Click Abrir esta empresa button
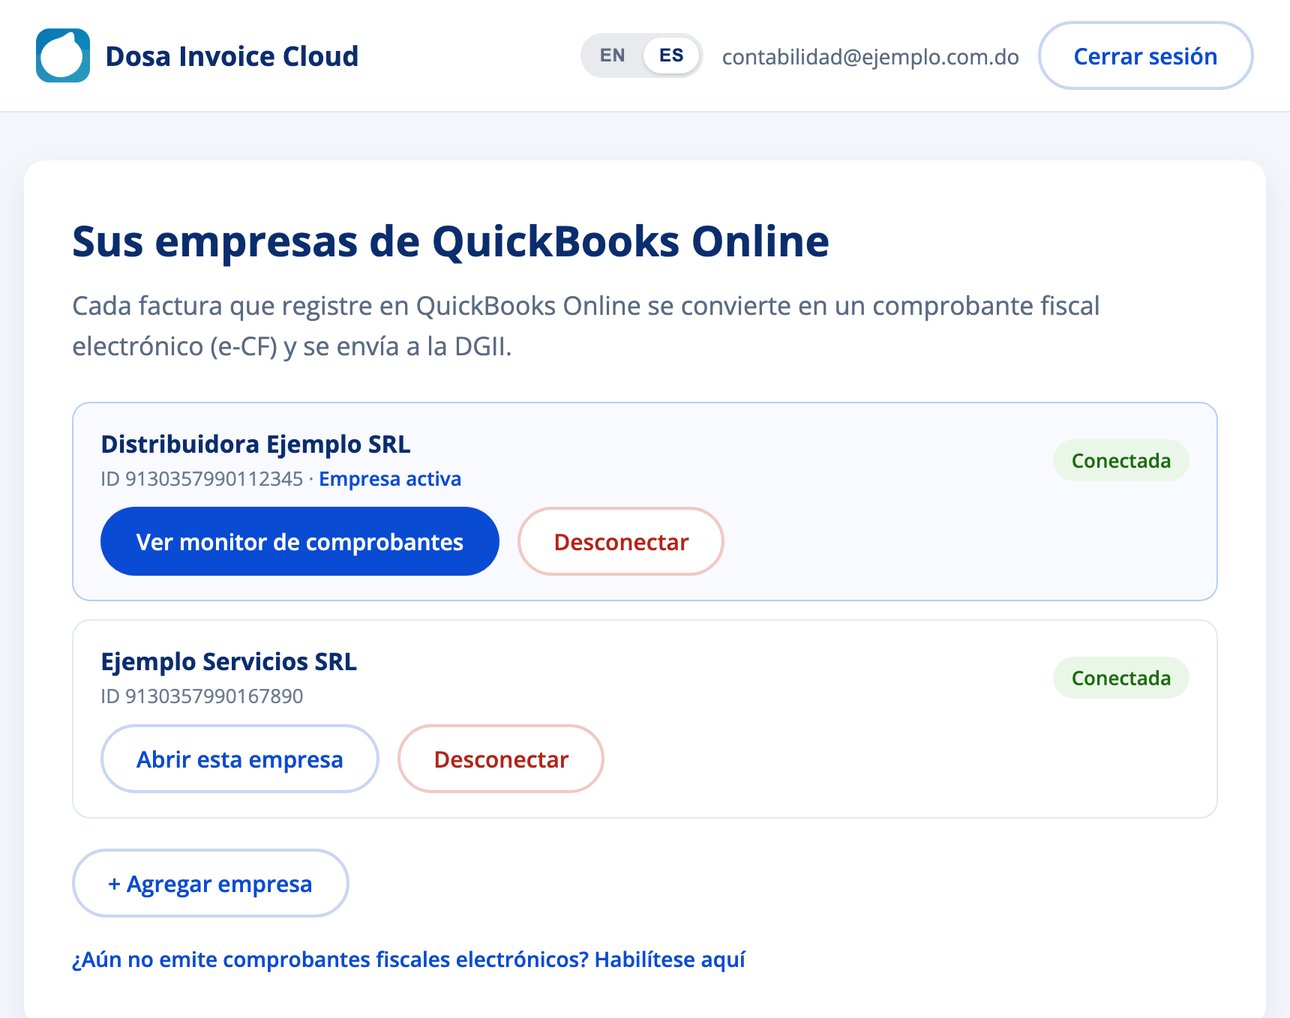 240,759
